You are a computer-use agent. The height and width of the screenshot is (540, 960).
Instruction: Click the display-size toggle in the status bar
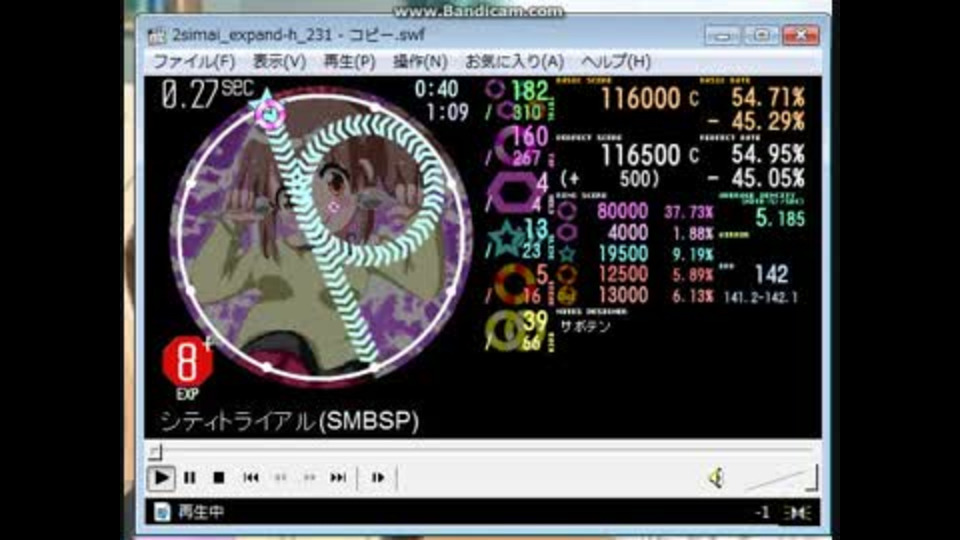coord(798,512)
